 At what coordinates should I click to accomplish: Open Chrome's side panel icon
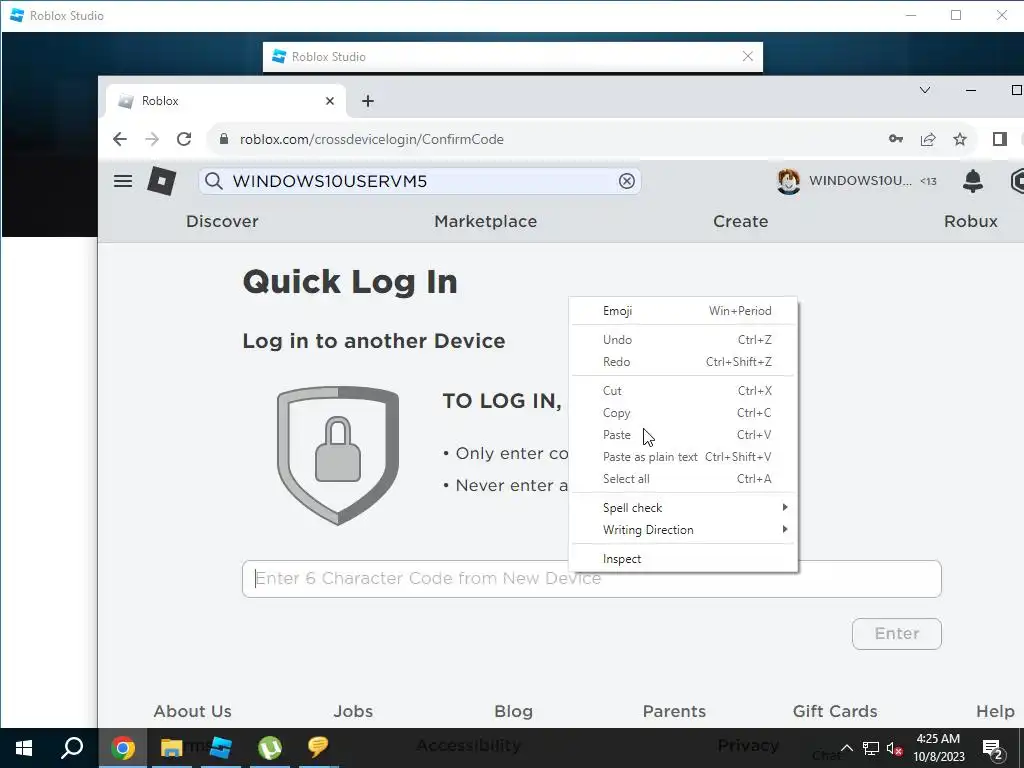point(999,139)
